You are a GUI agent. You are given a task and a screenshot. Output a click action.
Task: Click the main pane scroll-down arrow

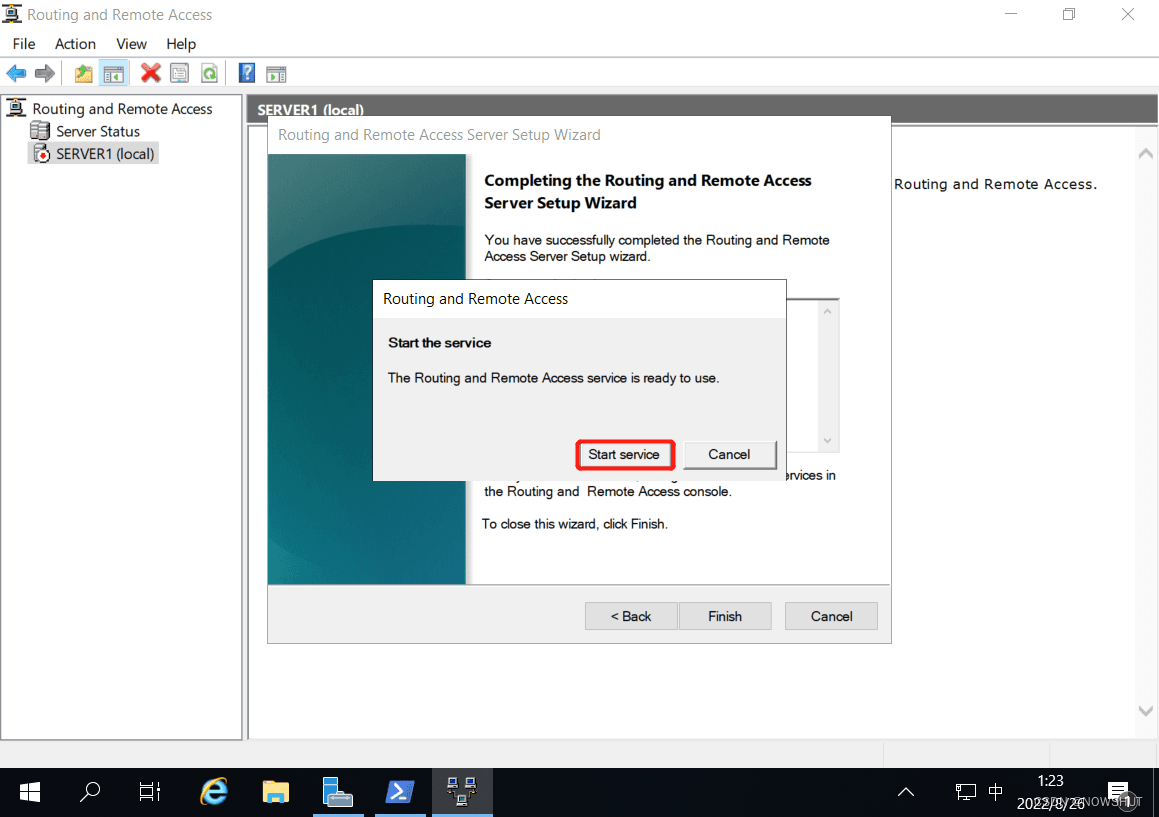(x=1145, y=711)
